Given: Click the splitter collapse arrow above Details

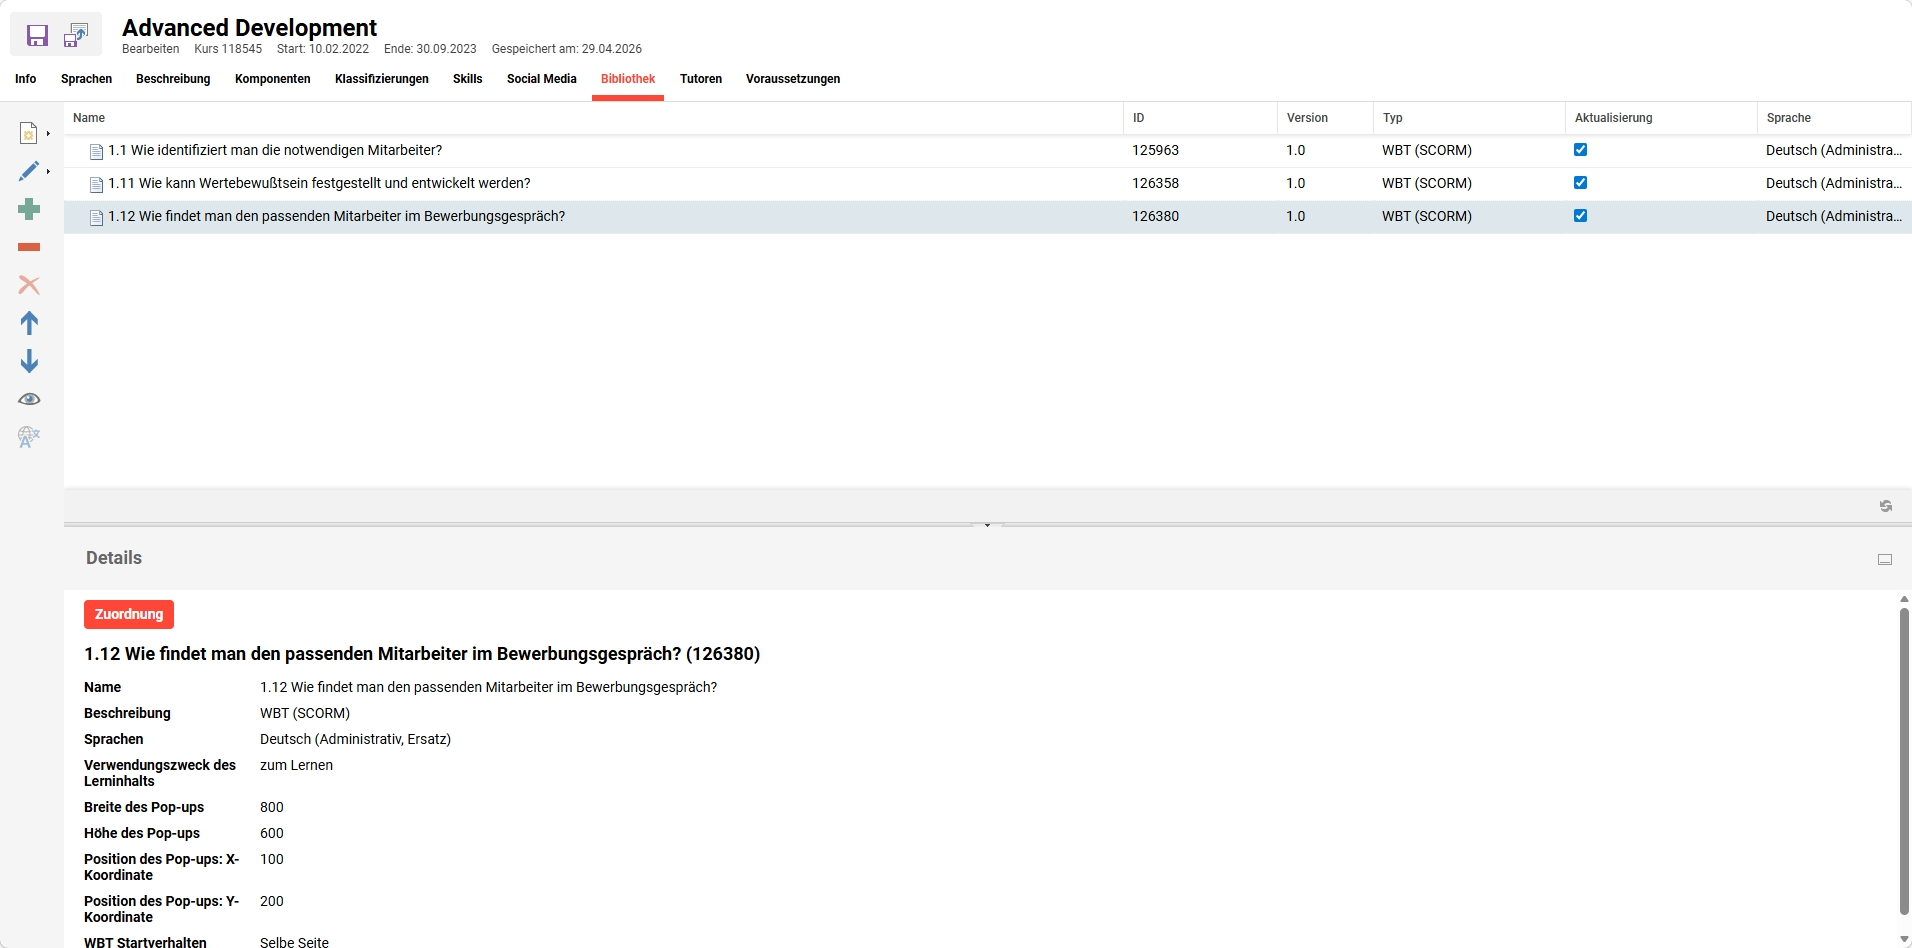Looking at the screenshot, I should click(987, 525).
